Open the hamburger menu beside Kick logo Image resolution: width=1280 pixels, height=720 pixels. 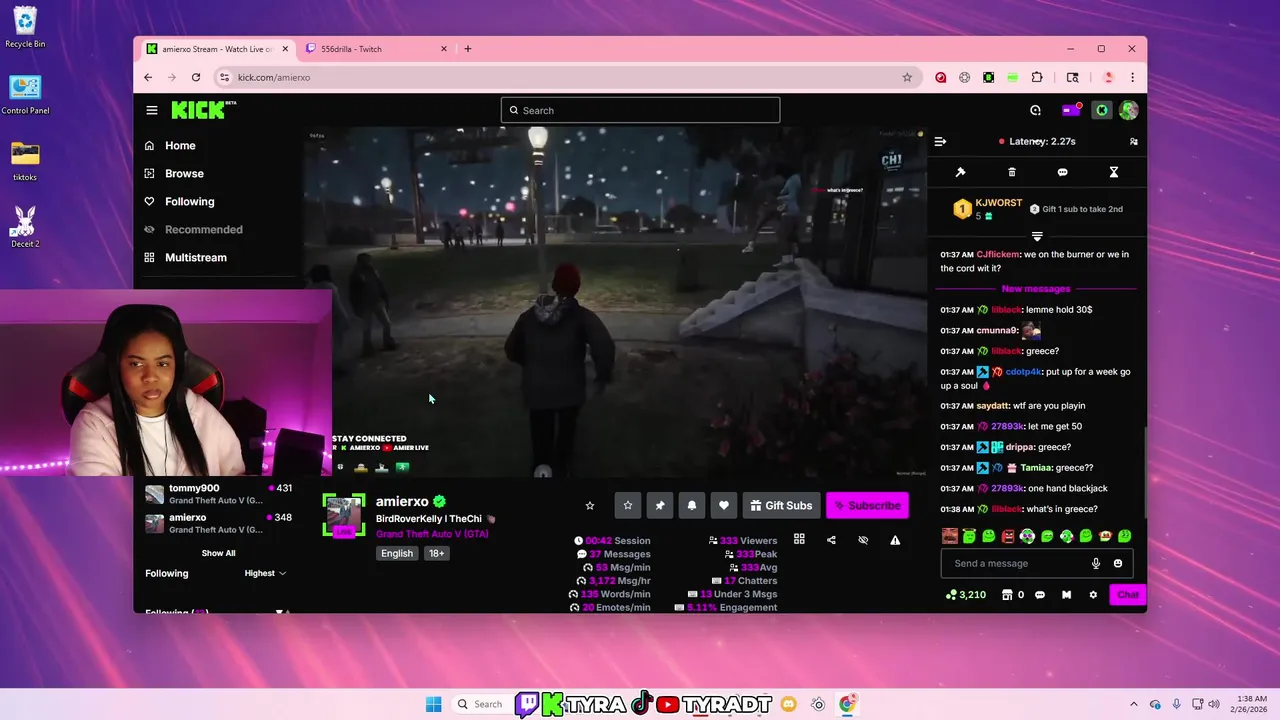coord(151,110)
